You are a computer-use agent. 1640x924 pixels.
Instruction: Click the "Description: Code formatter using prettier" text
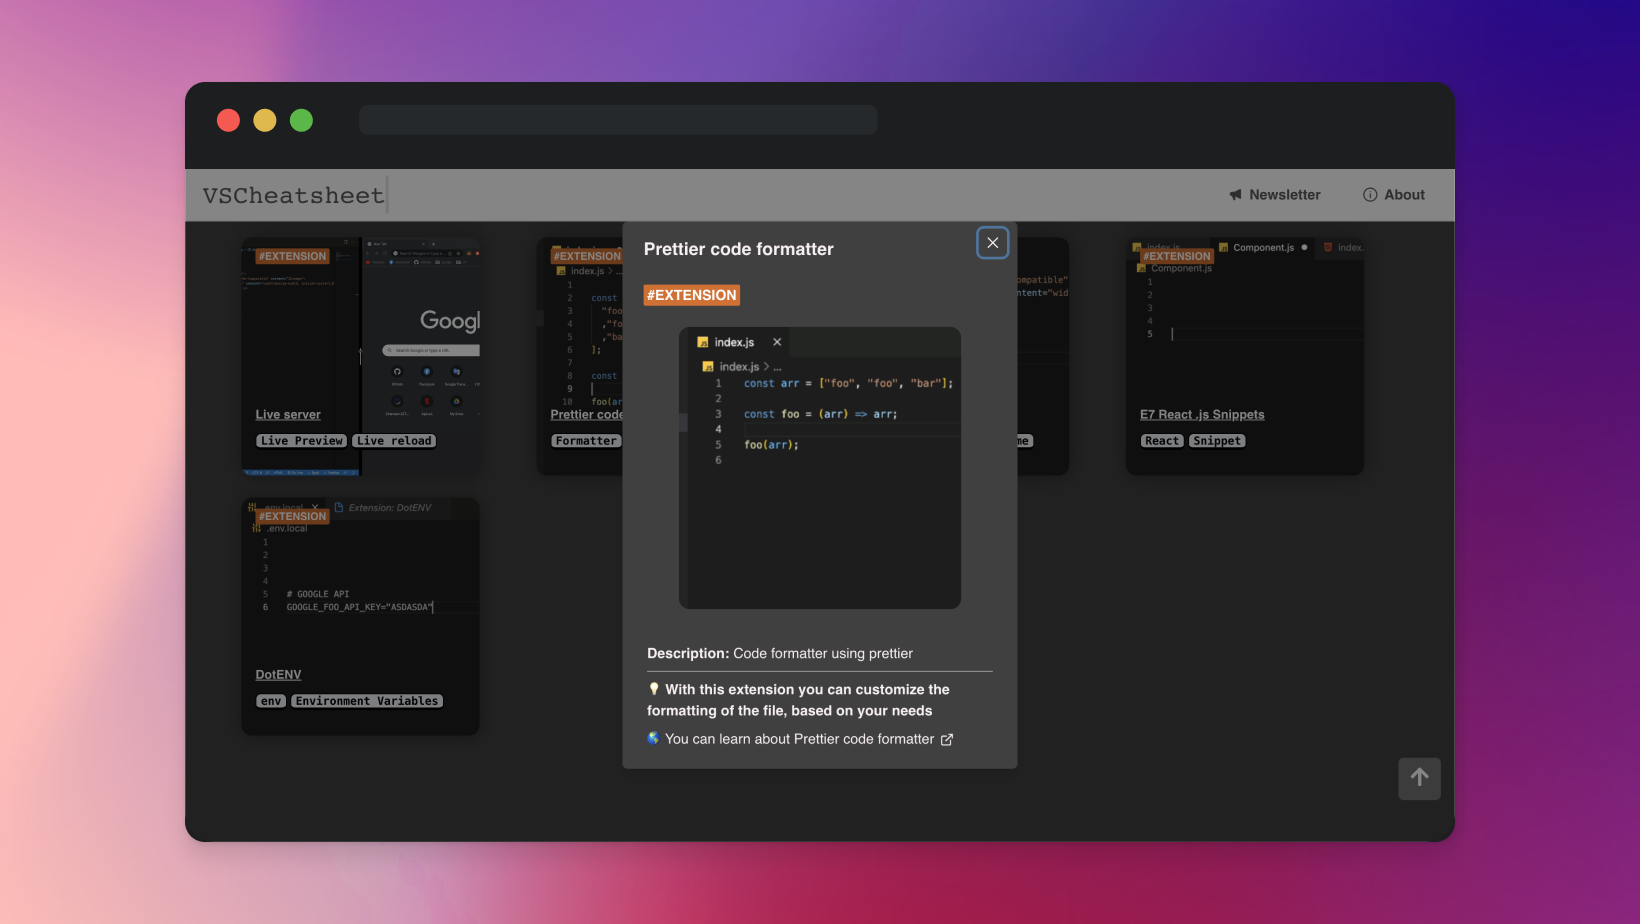click(780, 654)
